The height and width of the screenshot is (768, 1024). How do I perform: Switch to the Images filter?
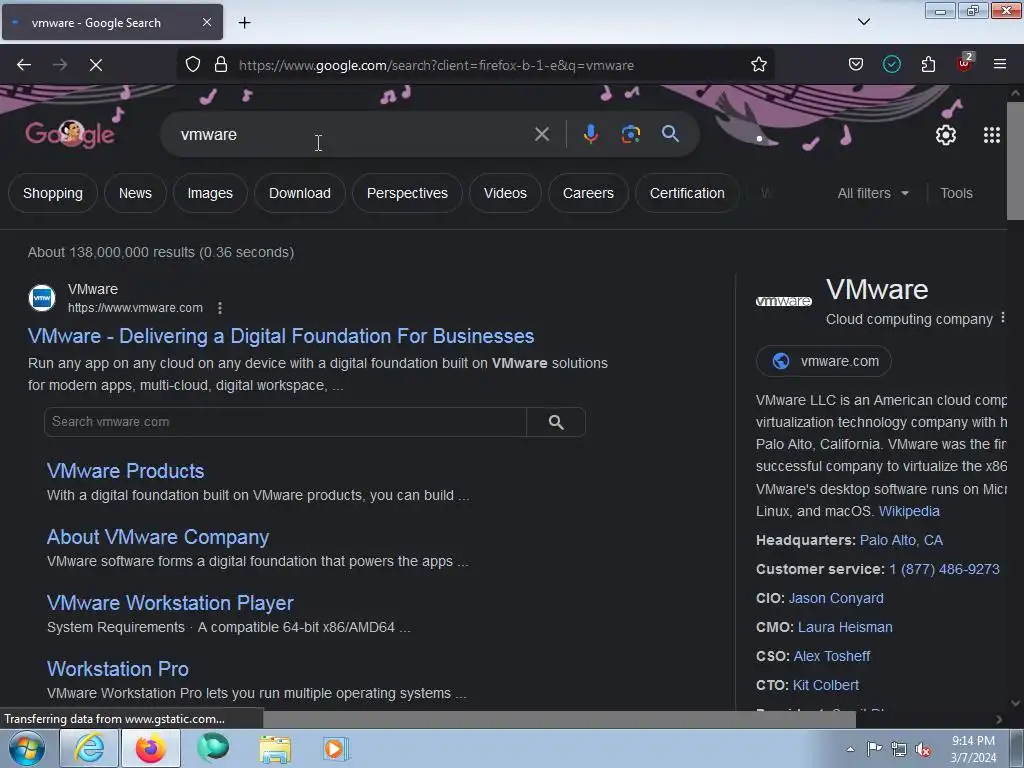coord(210,193)
